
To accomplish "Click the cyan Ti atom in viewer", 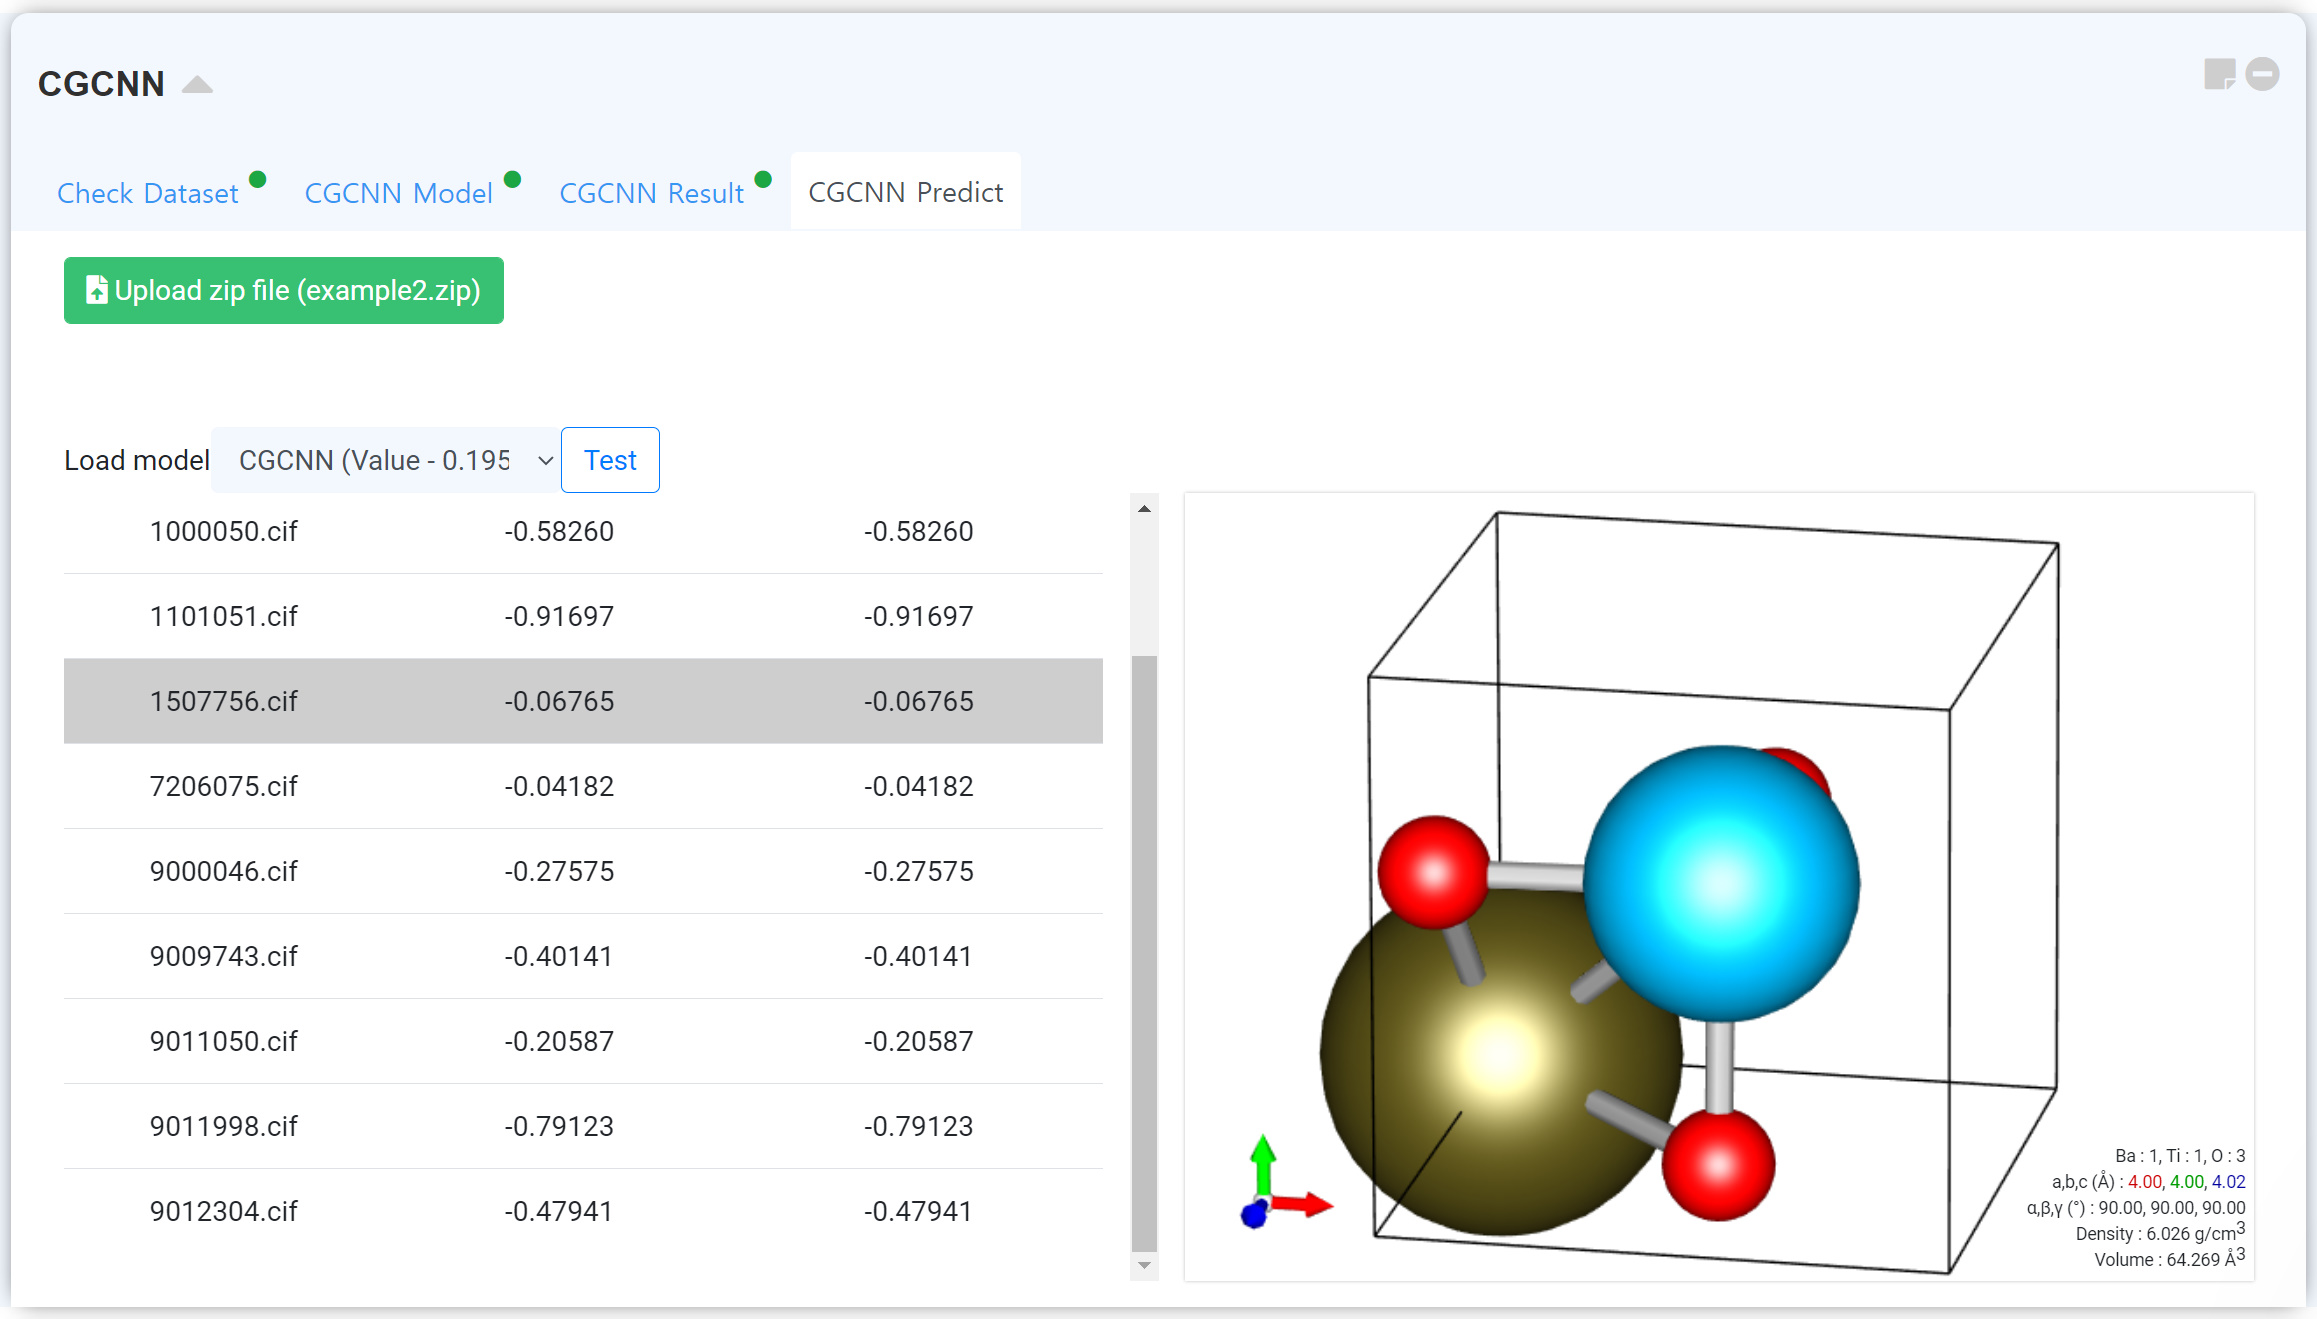I will click(1720, 883).
